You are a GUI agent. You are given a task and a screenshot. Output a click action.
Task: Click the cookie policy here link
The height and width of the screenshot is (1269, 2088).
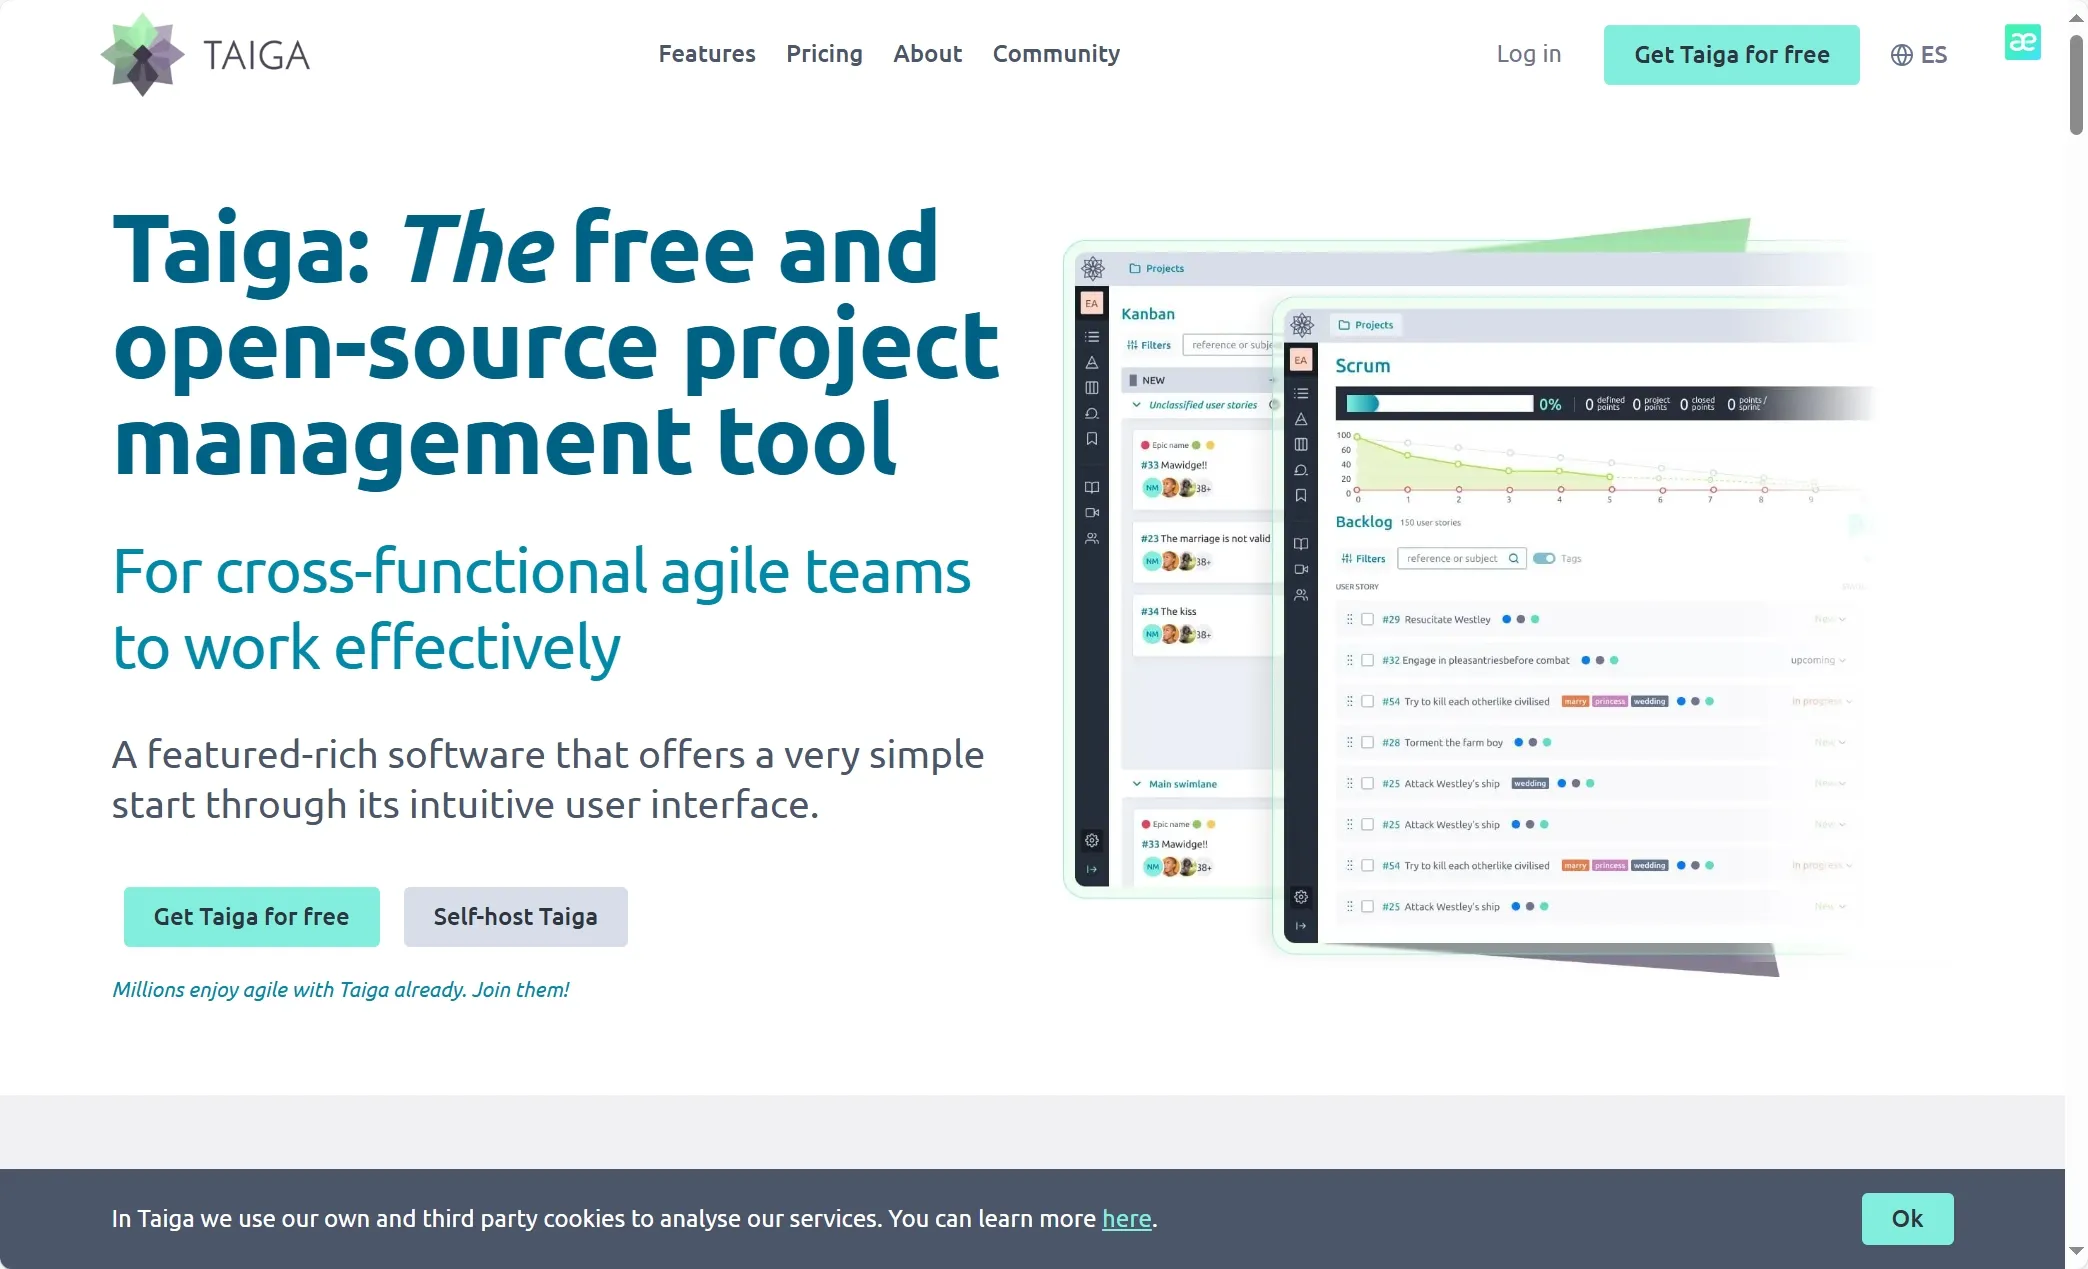(1128, 1218)
